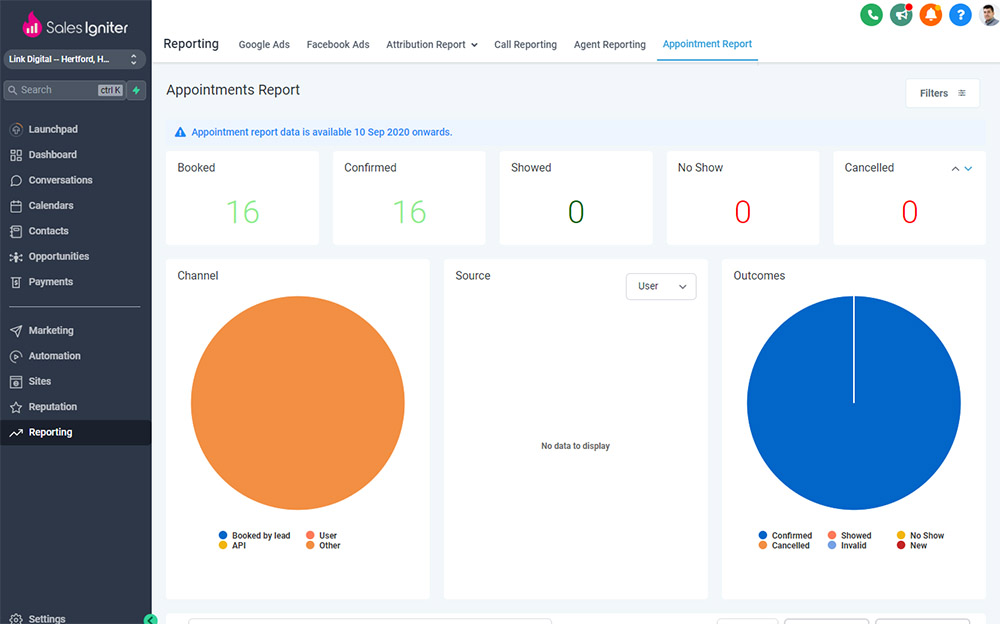Click the Sales Igniter logo
The height and width of the screenshot is (624, 1000).
pos(75,26)
